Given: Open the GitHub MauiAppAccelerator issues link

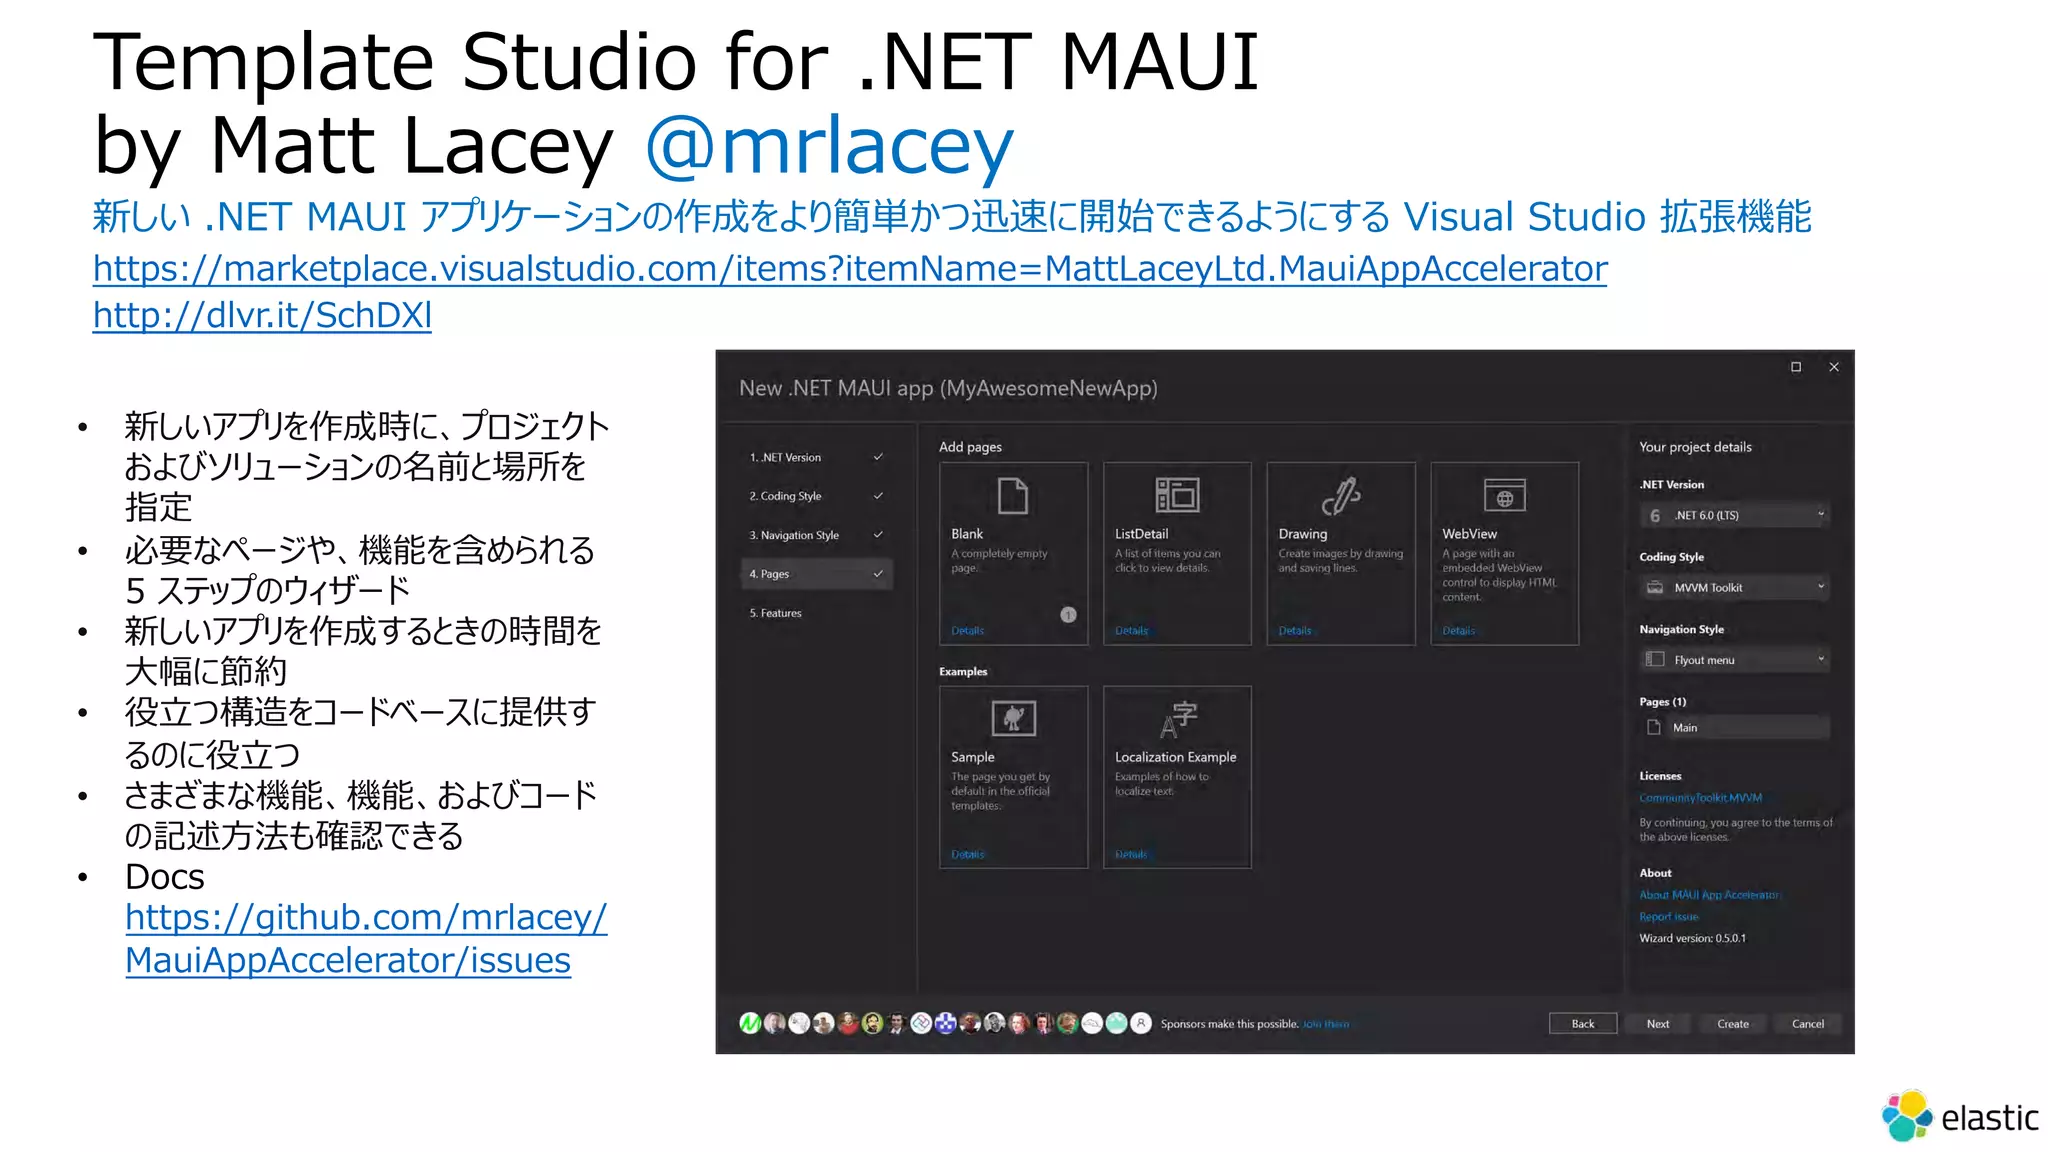Looking at the screenshot, I should point(366,938).
